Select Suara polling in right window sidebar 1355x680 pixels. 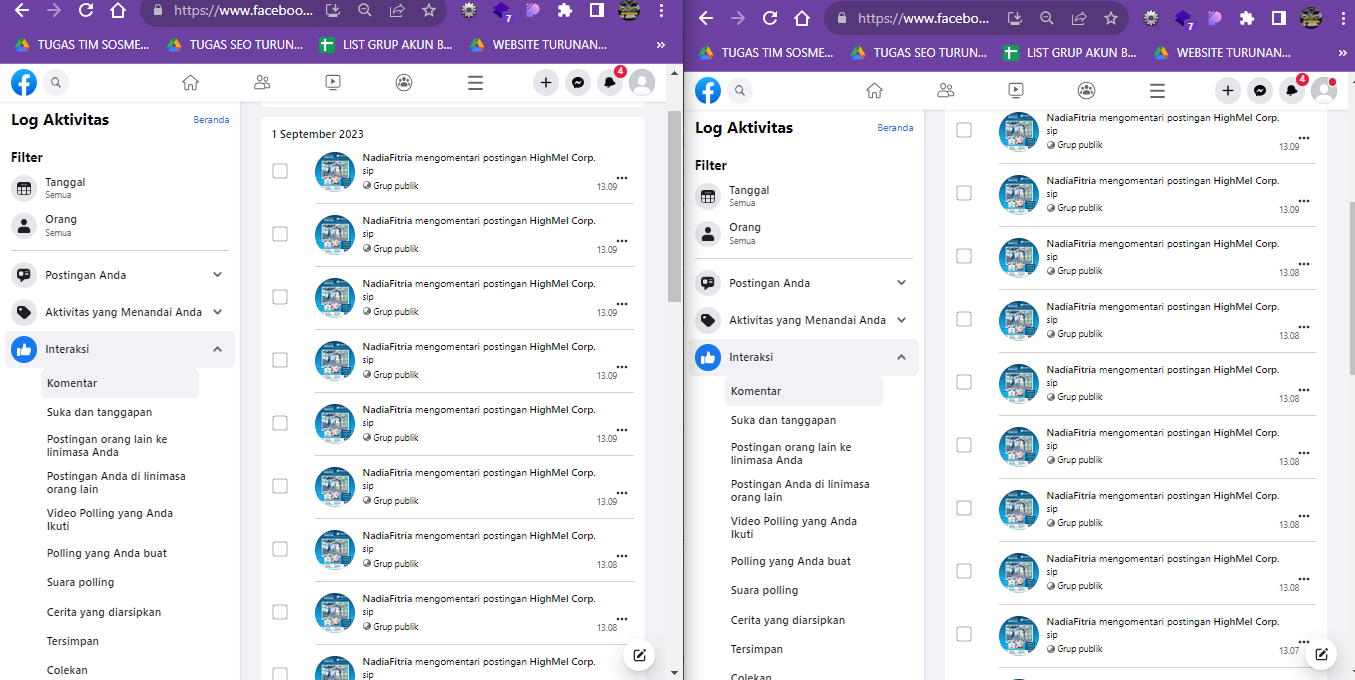(764, 590)
